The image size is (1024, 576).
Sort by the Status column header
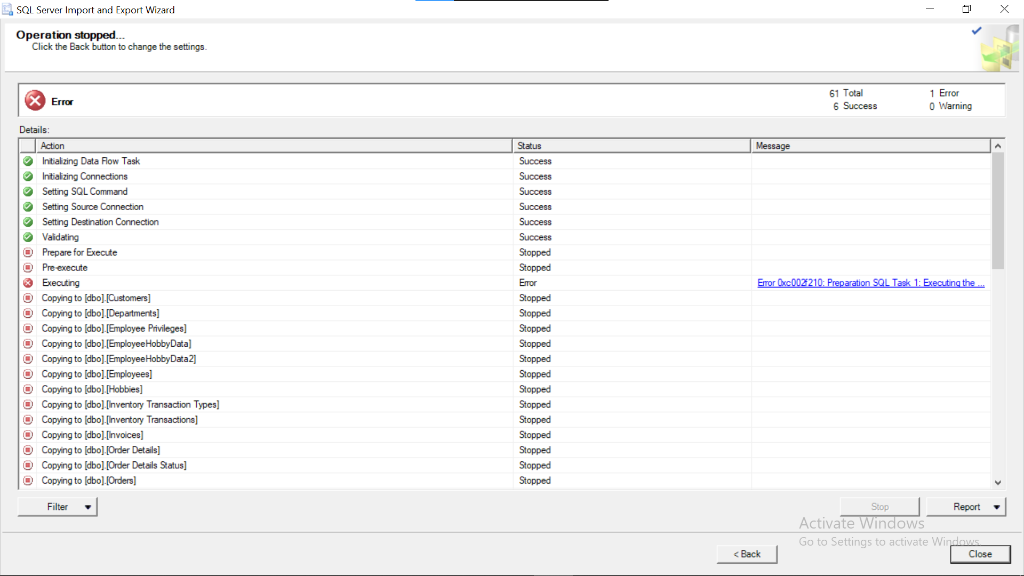(632, 146)
